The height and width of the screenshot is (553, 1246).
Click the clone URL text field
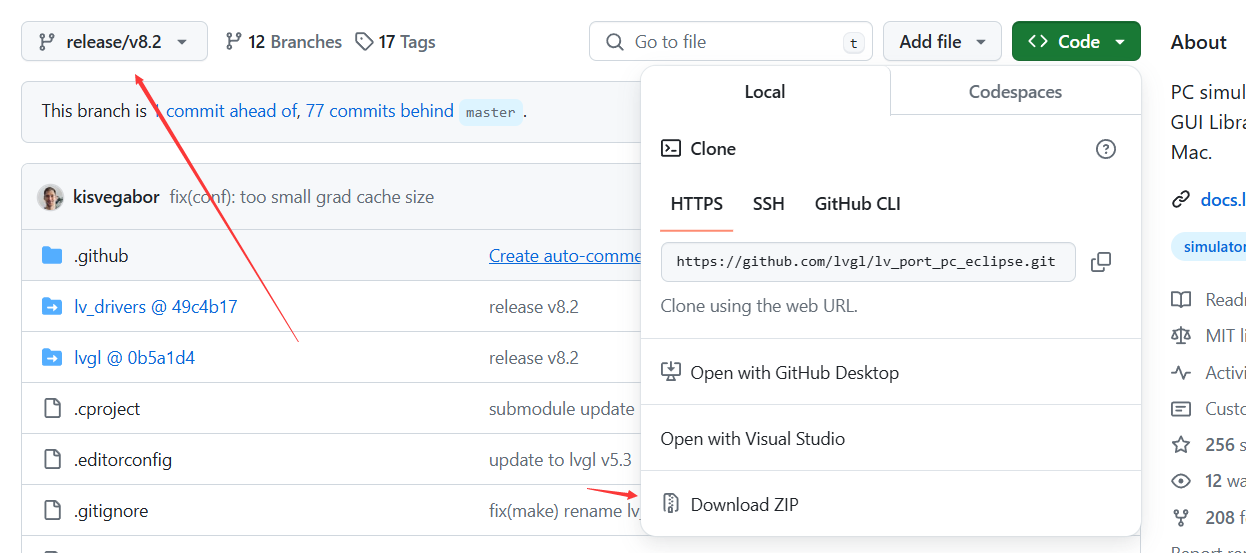(868, 262)
